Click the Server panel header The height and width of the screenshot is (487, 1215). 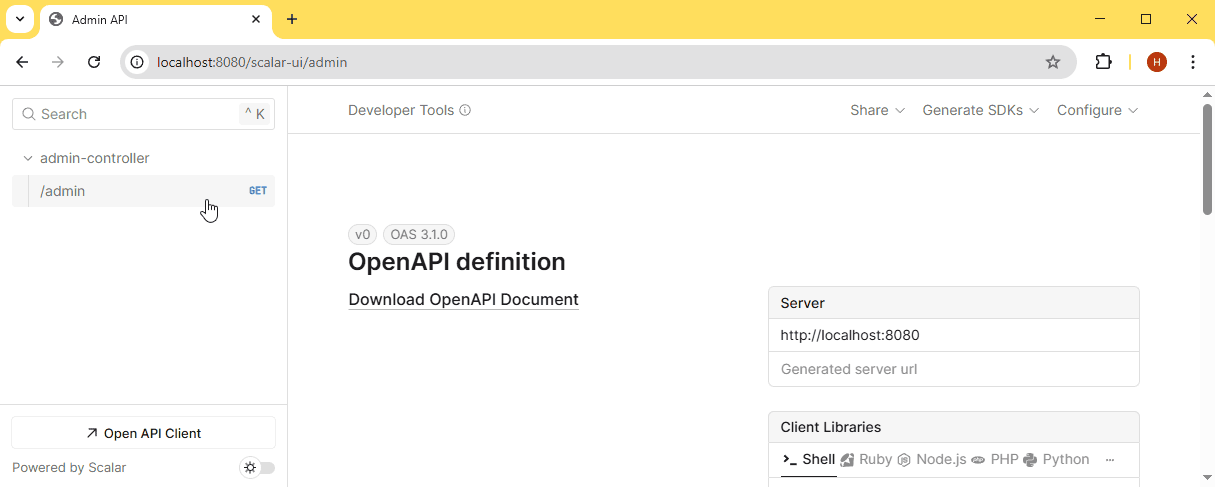click(954, 303)
